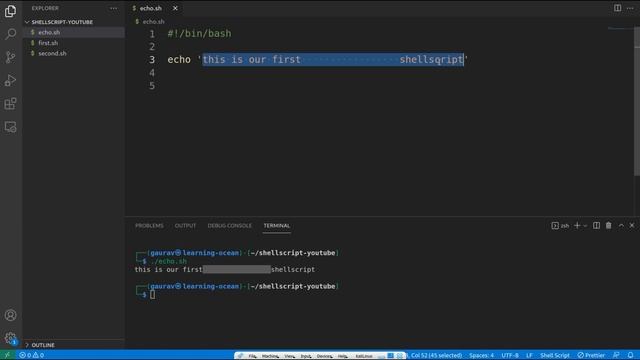This screenshot has height=360, width=640.
Task: Change indentation Spaces: 4
Action: click(481, 355)
